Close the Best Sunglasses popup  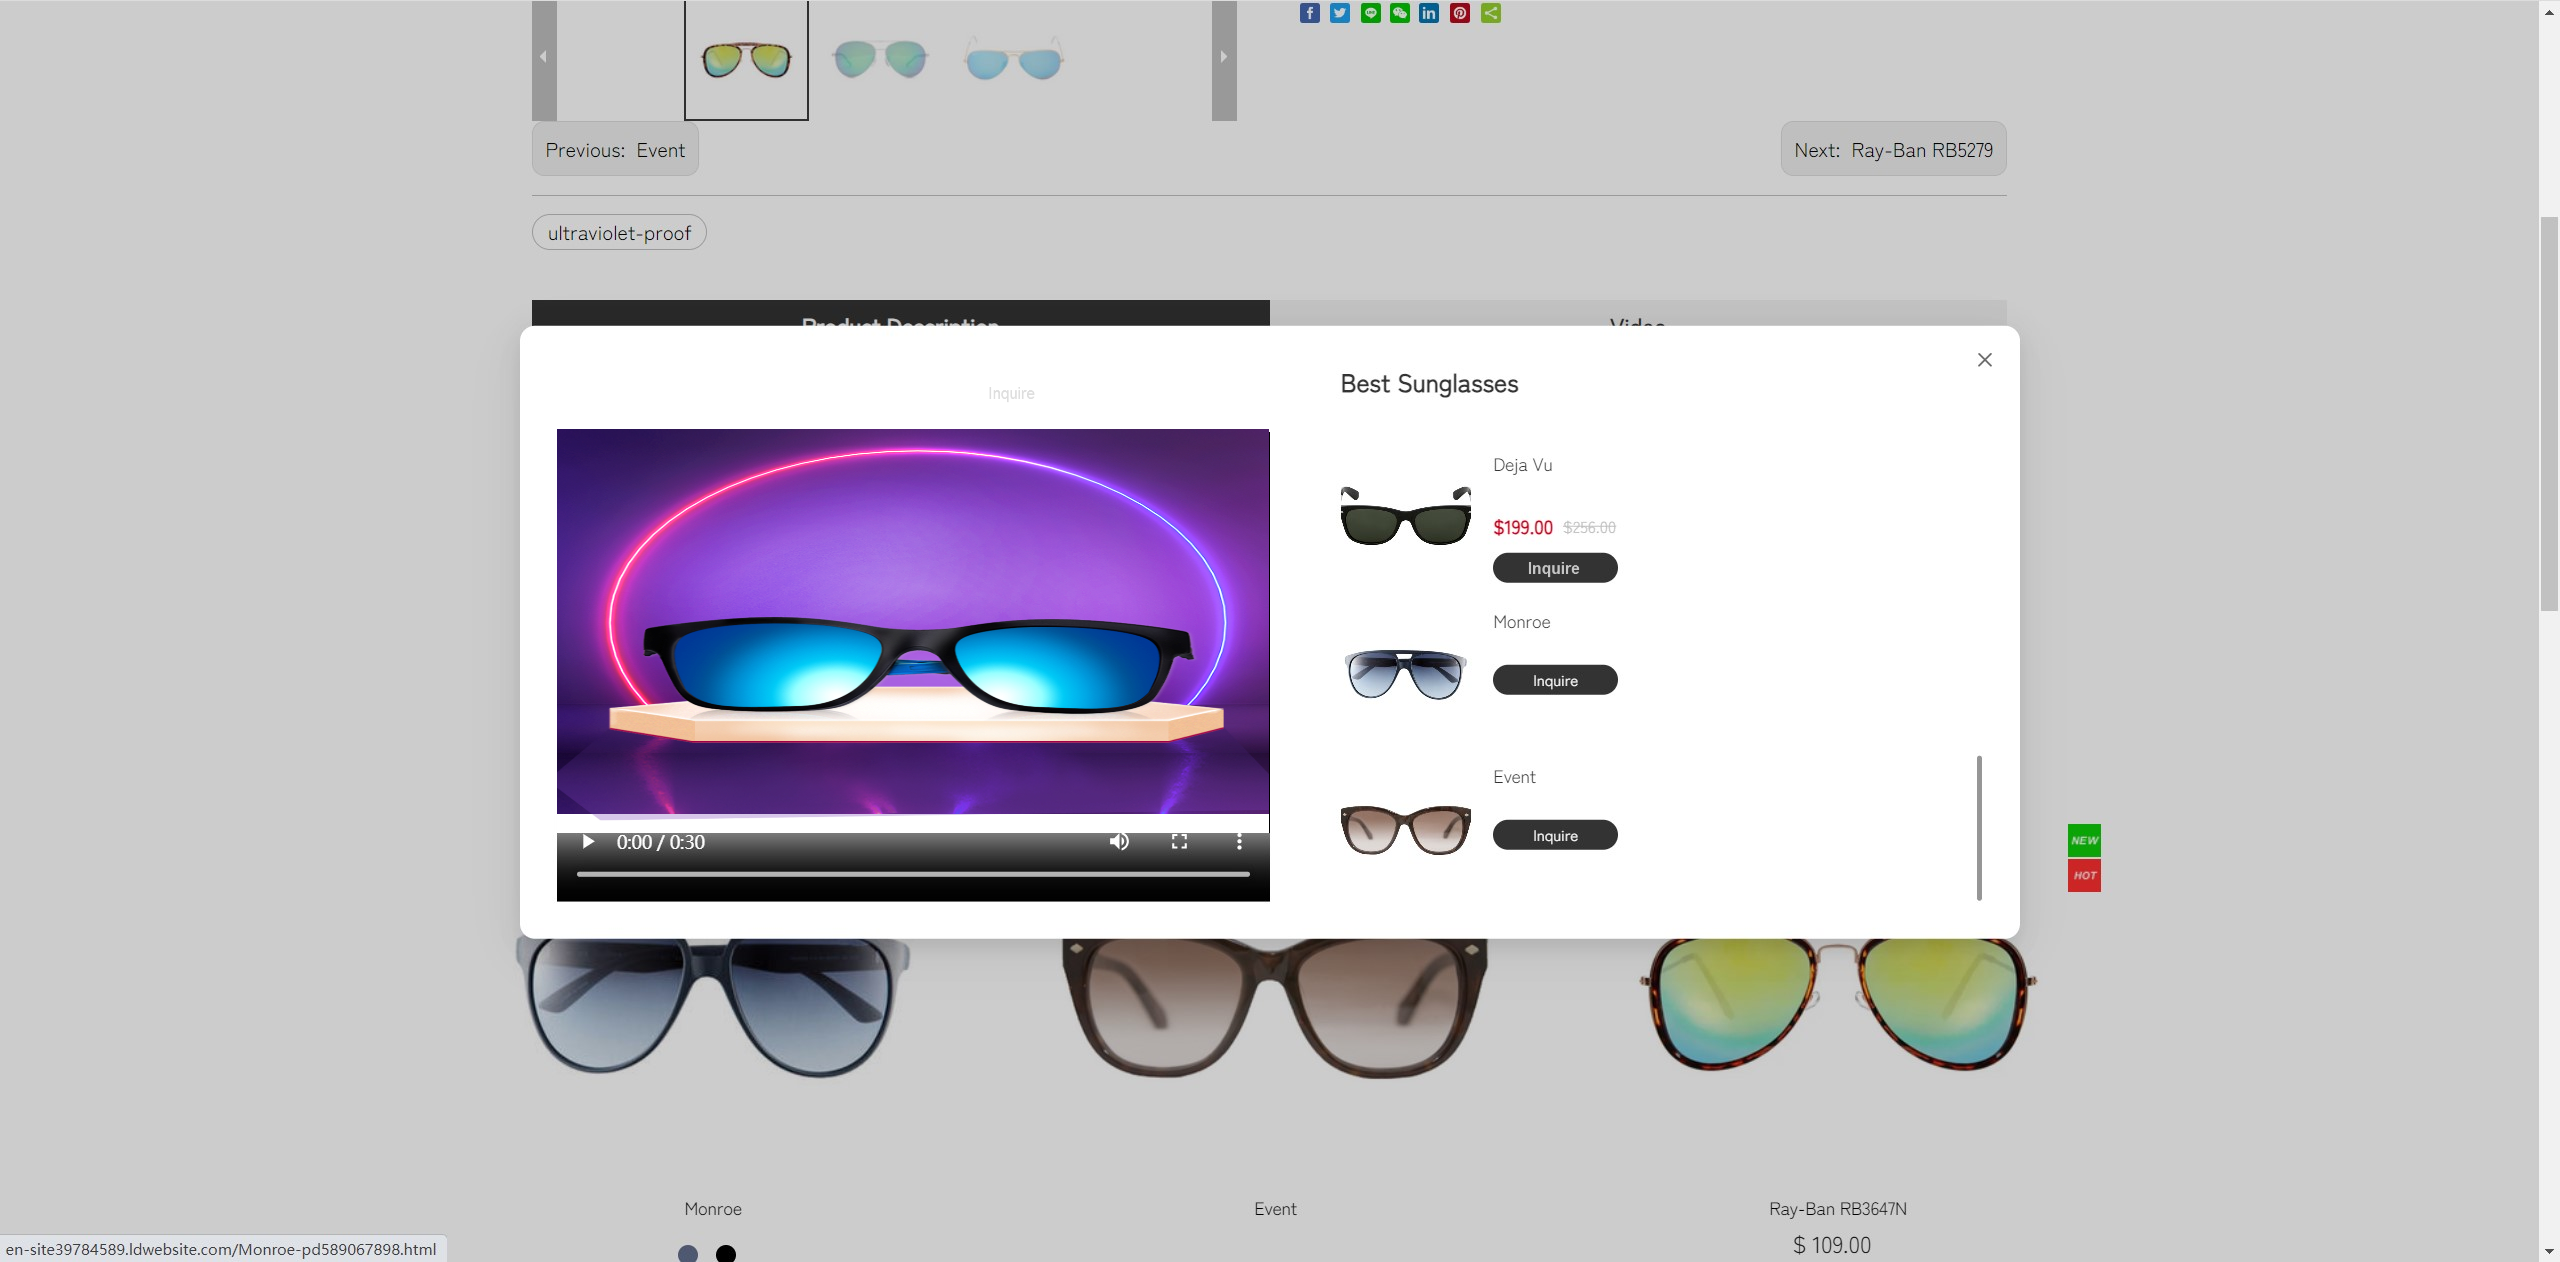tap(1984, 360)
